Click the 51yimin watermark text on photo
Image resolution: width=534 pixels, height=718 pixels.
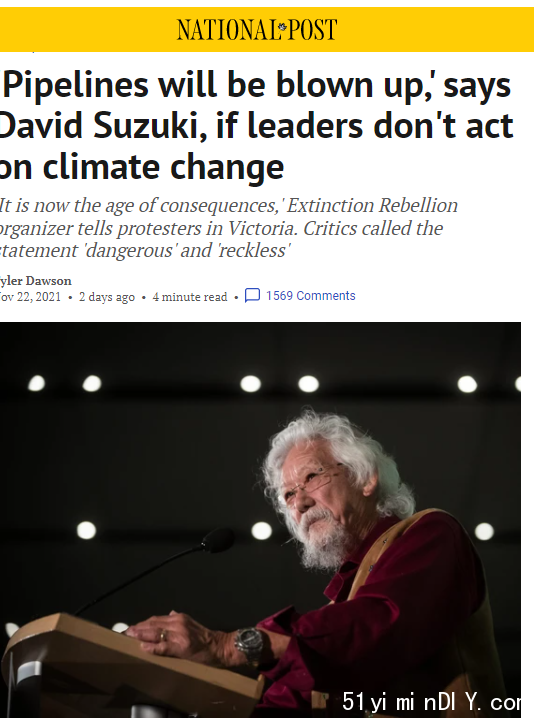pos(430,702)
